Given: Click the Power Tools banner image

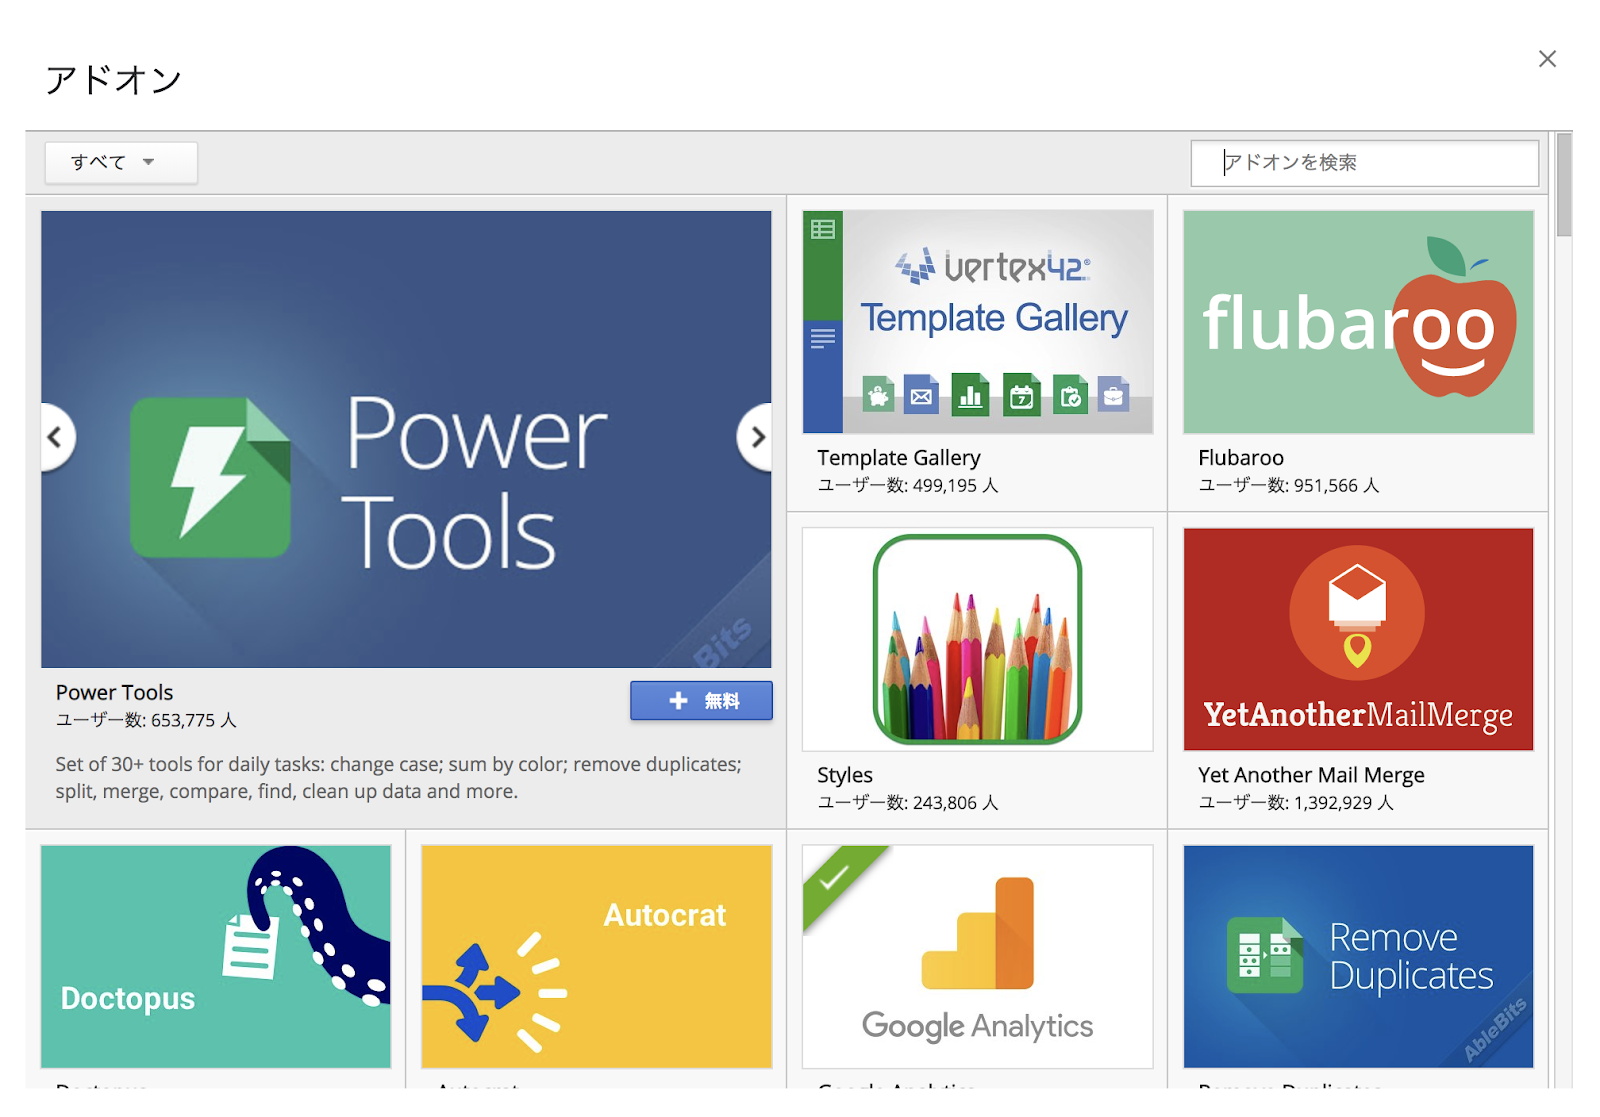Looking at the screenshot, I should [406, 439].
